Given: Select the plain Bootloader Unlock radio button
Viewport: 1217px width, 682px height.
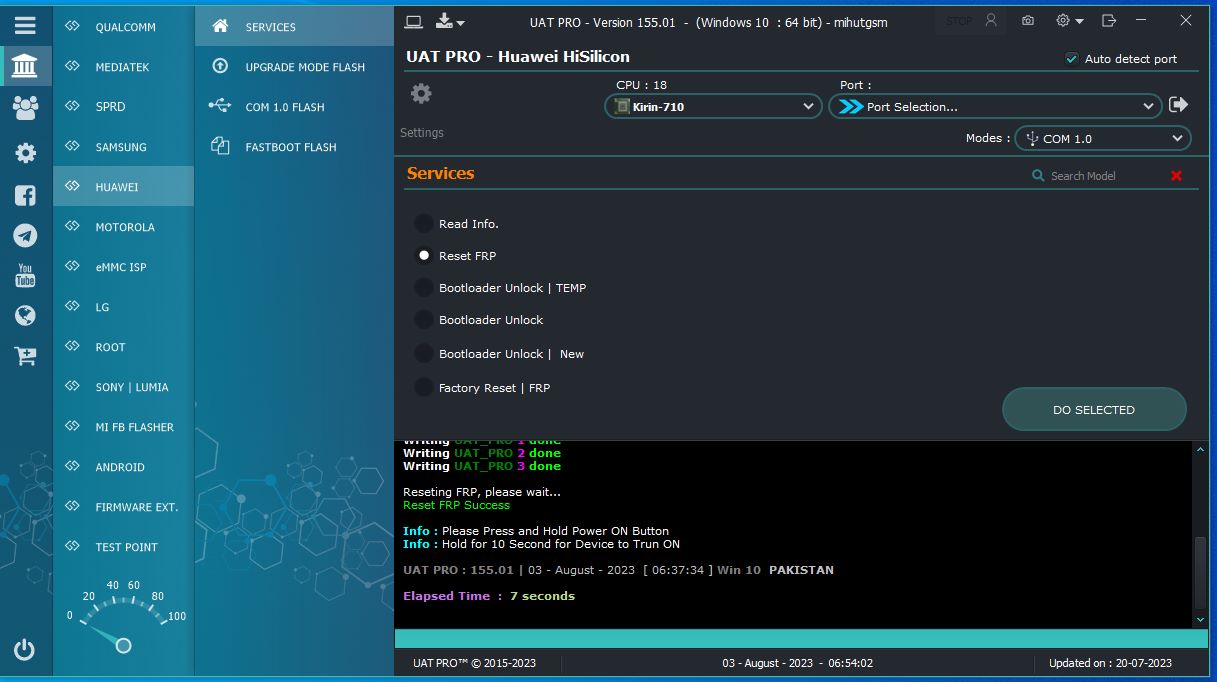Looking at the screenshot, I should click(x=424, y=320).
